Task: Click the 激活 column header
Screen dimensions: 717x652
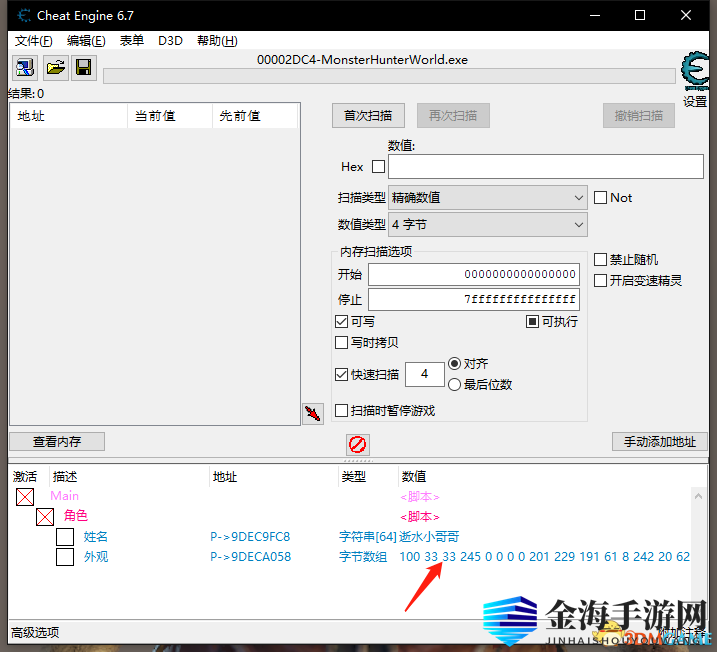Action: 25,477
